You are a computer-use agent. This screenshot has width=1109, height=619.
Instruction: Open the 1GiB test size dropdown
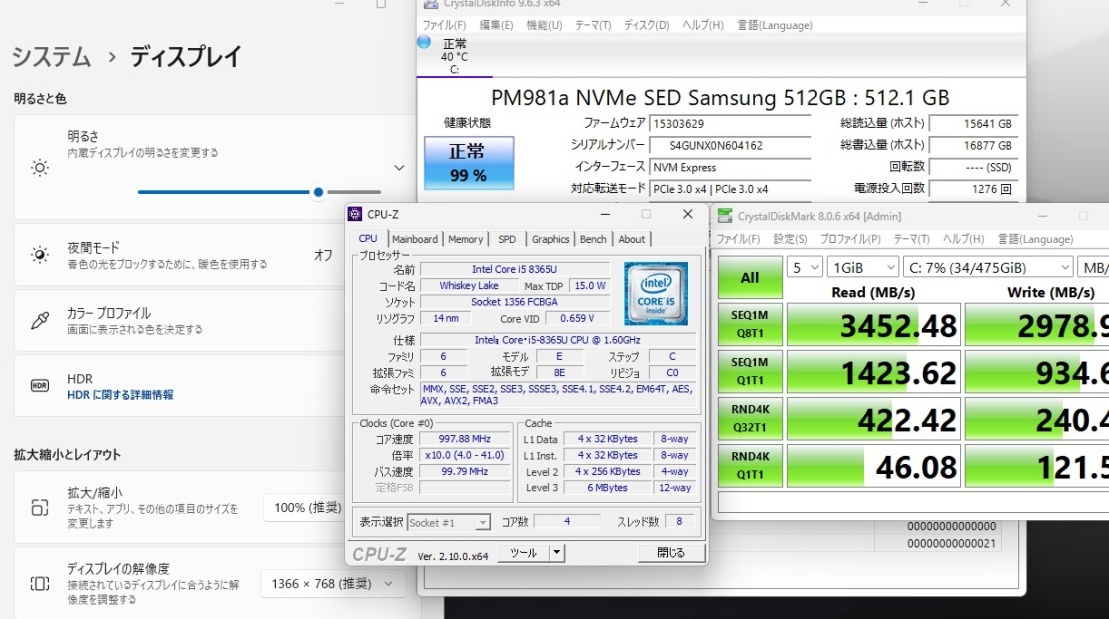pos(863,267)
